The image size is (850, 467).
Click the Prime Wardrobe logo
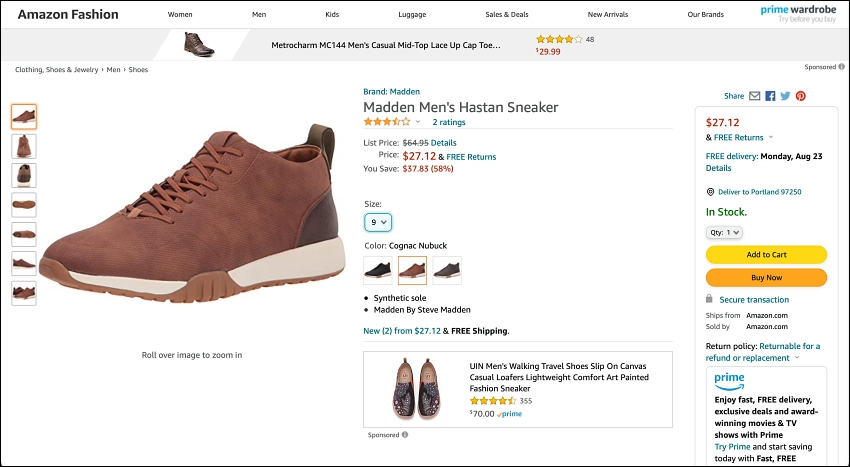coord(799,14)
